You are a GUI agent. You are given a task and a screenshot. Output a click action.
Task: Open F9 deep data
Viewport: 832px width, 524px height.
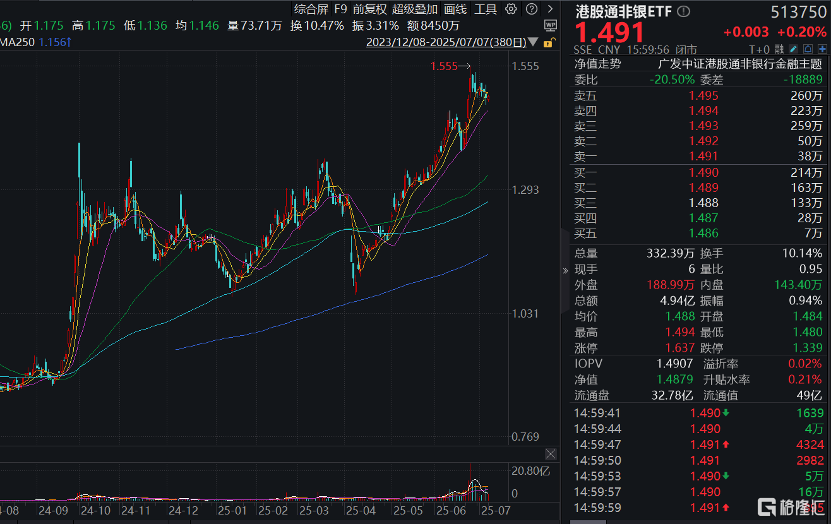tap(340, 9)
